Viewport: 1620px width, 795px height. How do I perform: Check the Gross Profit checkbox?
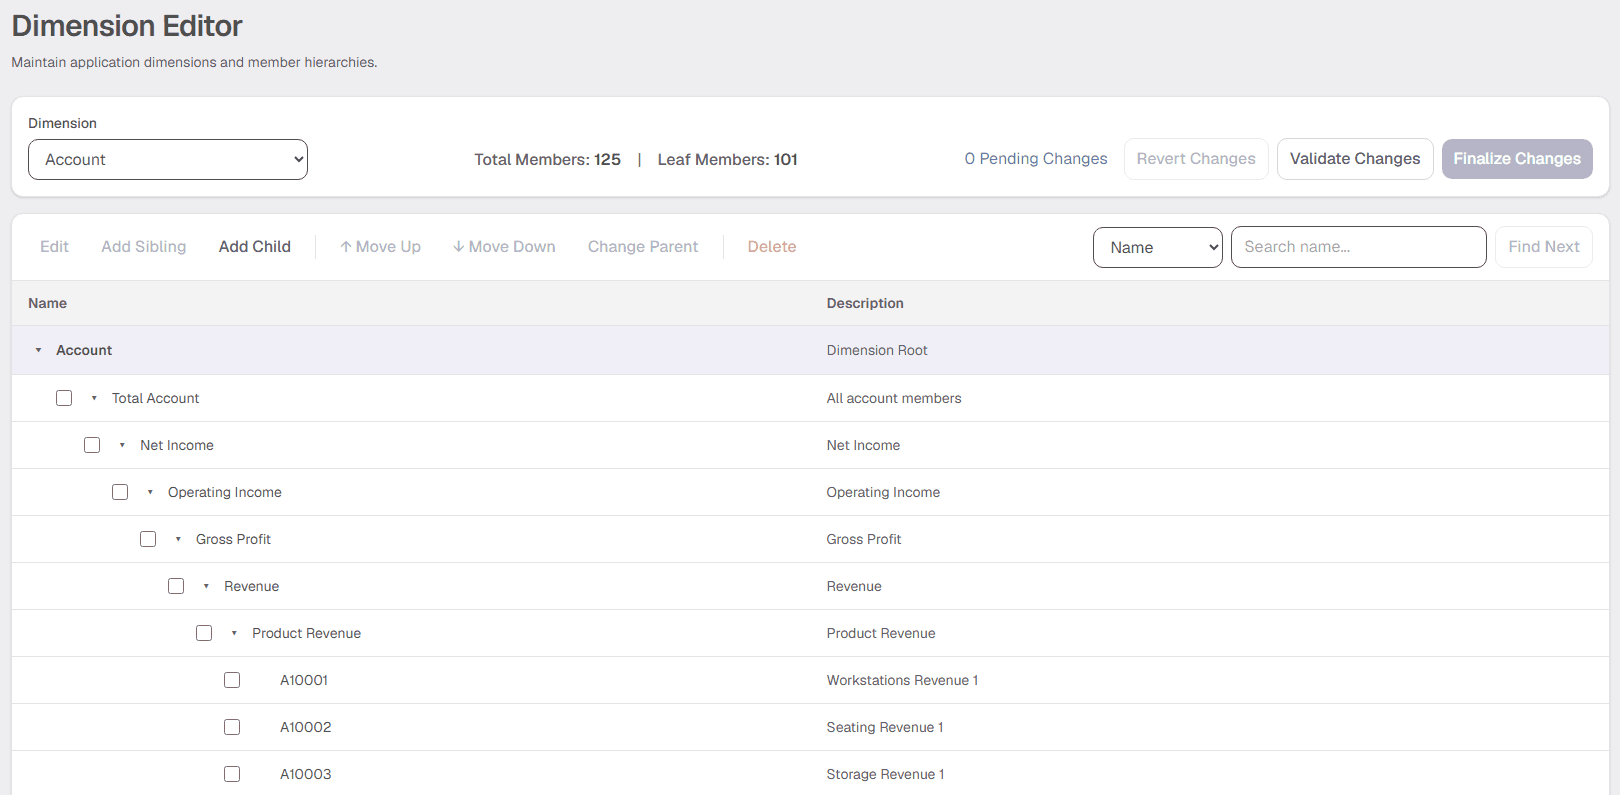(148, 539)
